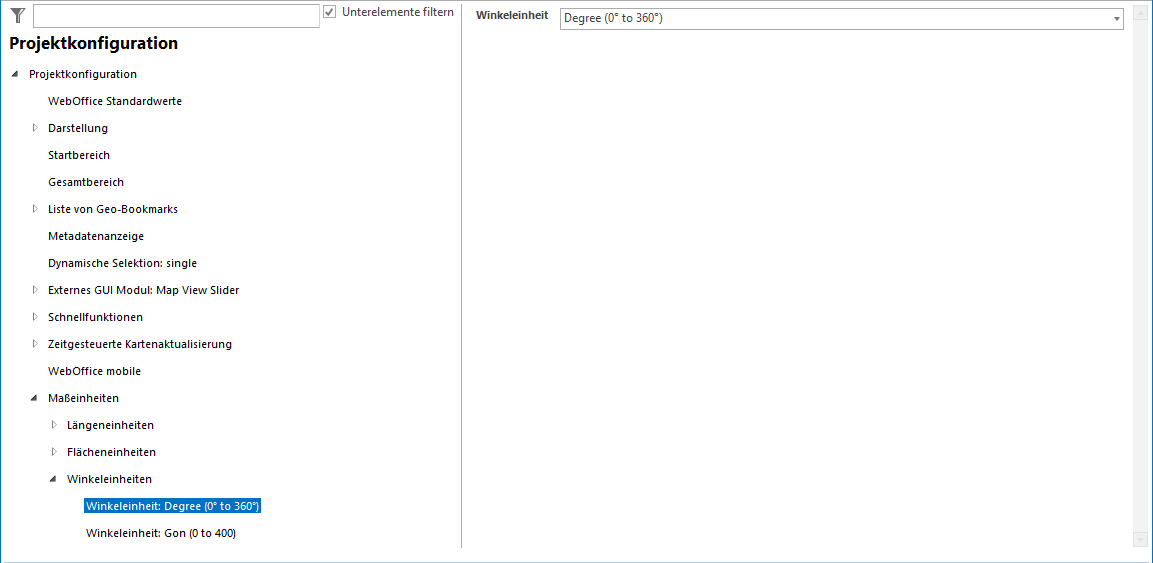
Task: Select WebOffice Standardwerte
Action: pyautogui.click(x=115, y=101)
